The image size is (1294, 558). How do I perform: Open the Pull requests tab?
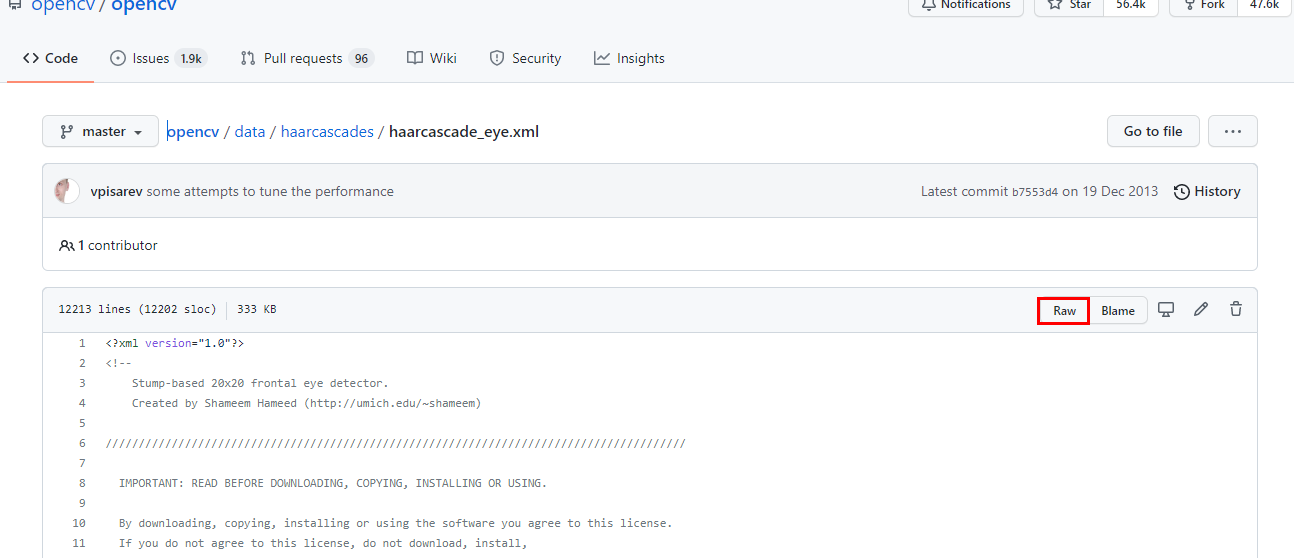tap(307, 58)
